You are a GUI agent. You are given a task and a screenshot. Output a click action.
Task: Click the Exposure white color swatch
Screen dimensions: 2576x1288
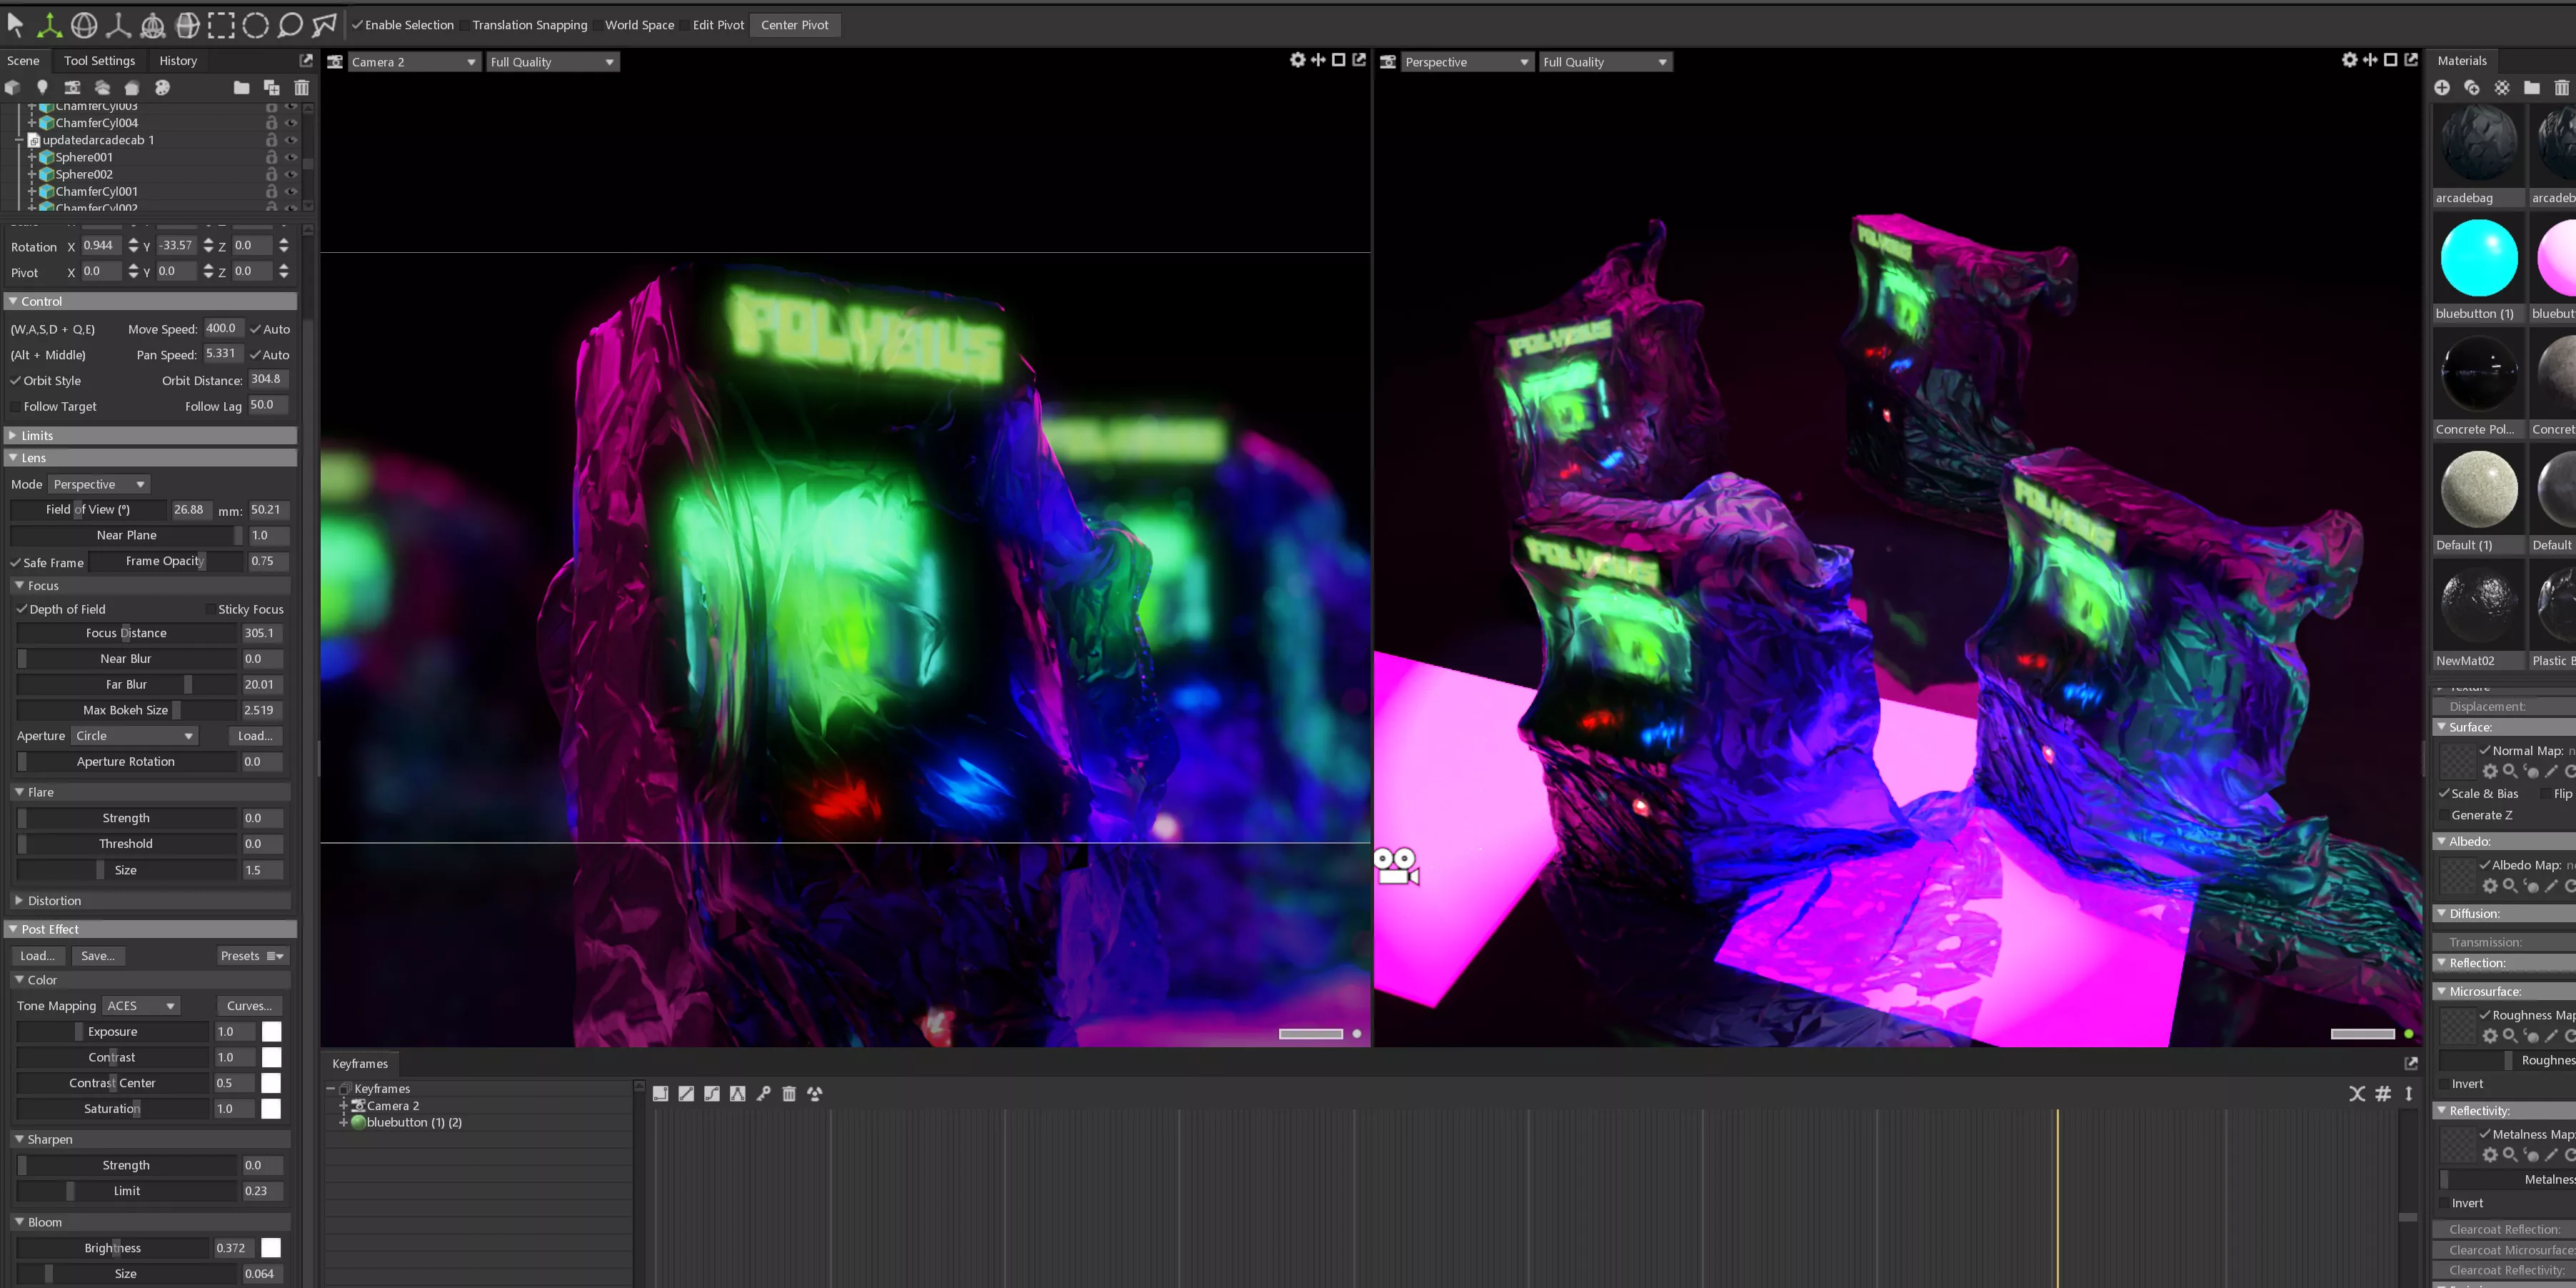[271, 1032]
